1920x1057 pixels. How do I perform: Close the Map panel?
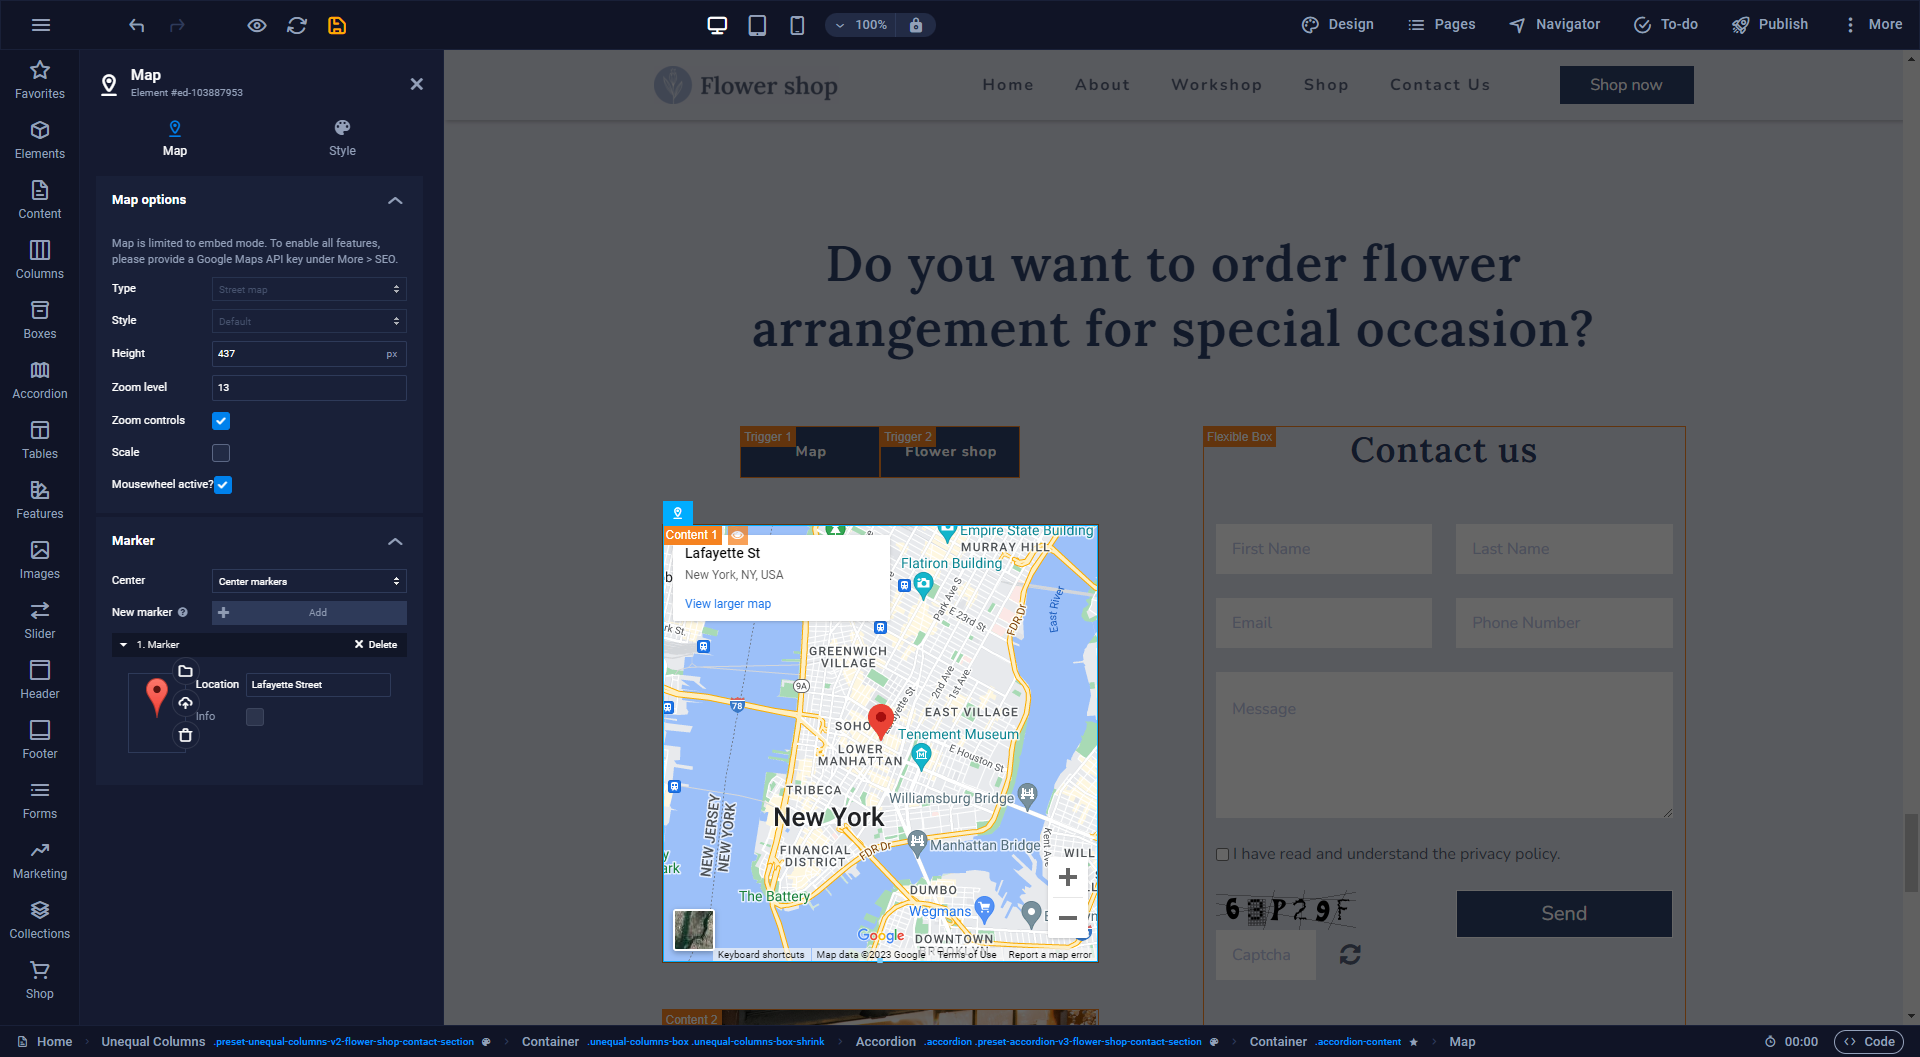pos(417,84)
